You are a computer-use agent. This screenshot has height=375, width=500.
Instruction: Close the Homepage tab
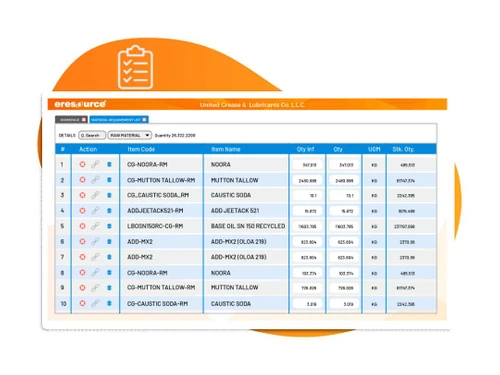[x=84, y=120]
